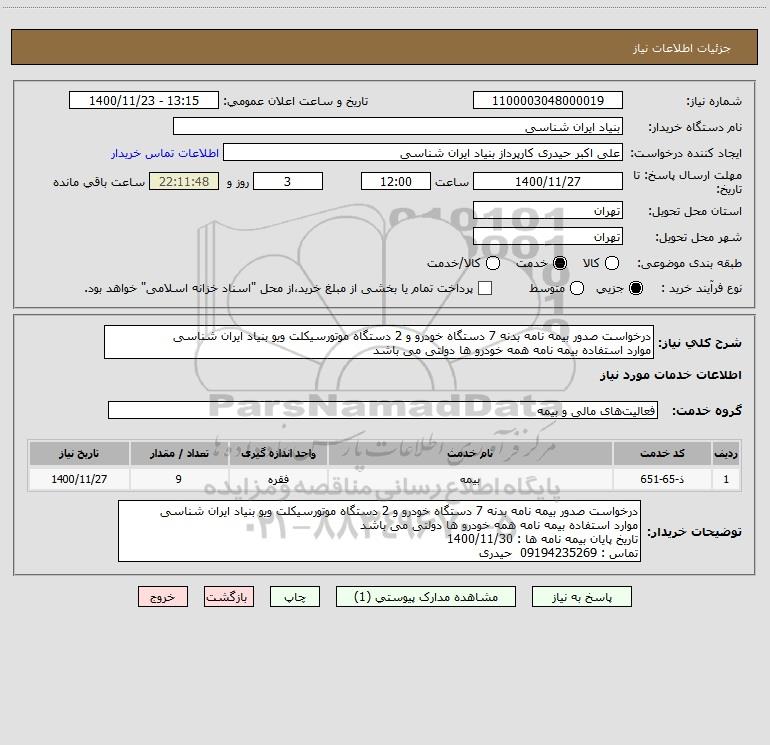Select the جزیی purchase type radio
770x745 pixels.
pos(635,288)
